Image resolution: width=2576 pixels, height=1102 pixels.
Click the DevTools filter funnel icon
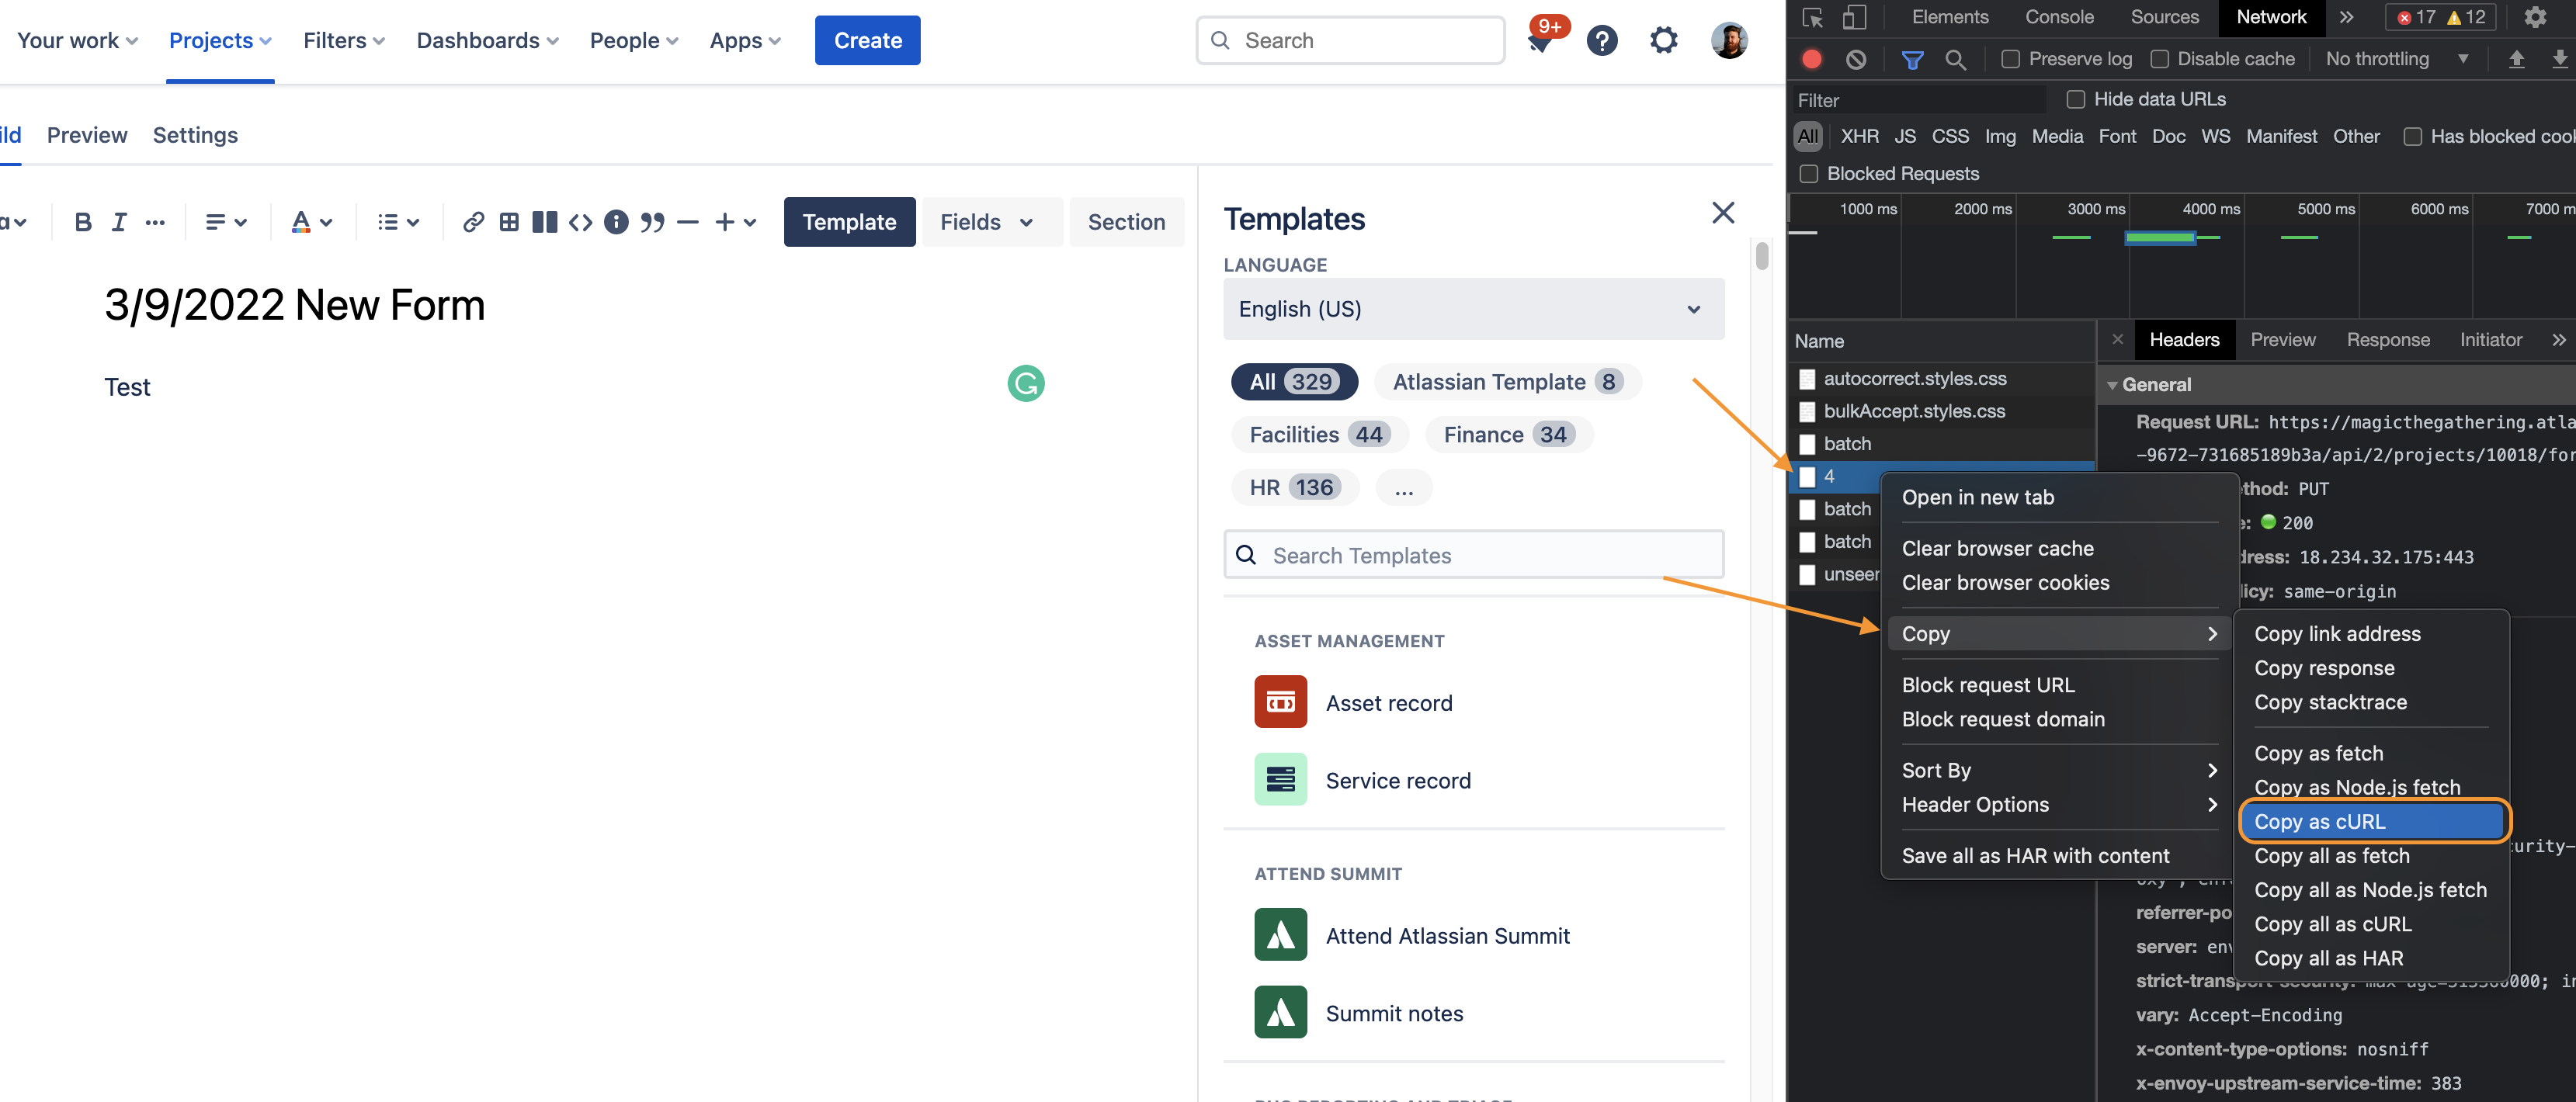[1912, 60]
